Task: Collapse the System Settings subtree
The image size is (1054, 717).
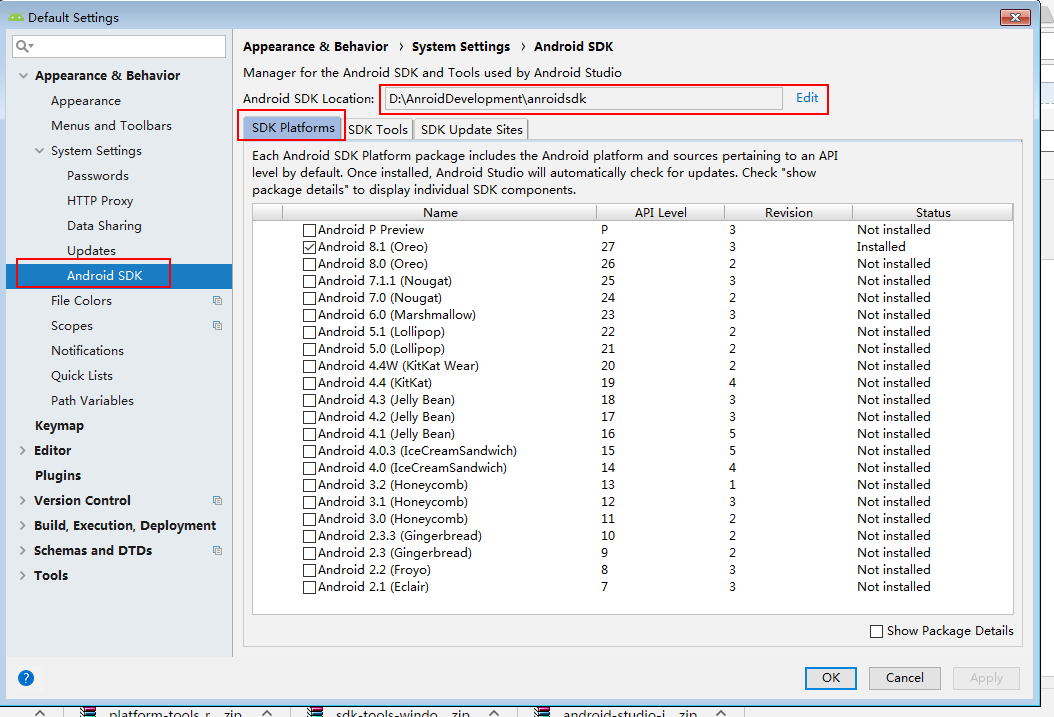Action: tap(40, 151)
